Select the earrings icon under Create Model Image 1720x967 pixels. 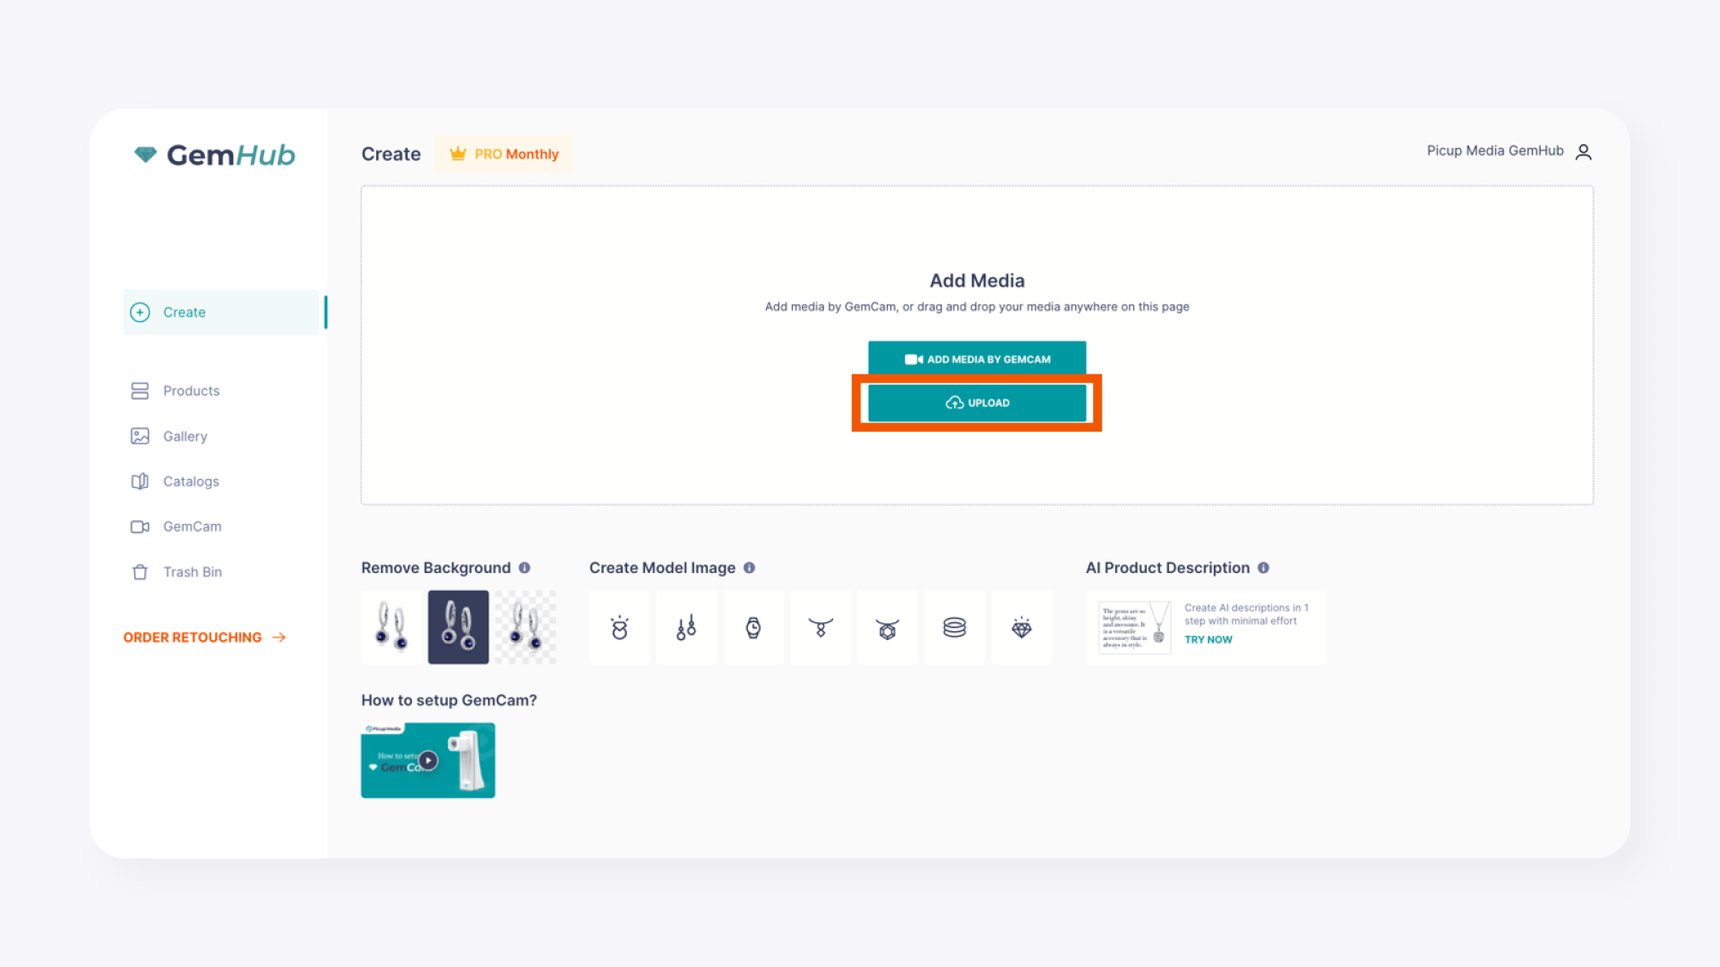click(x=687, y=627)
